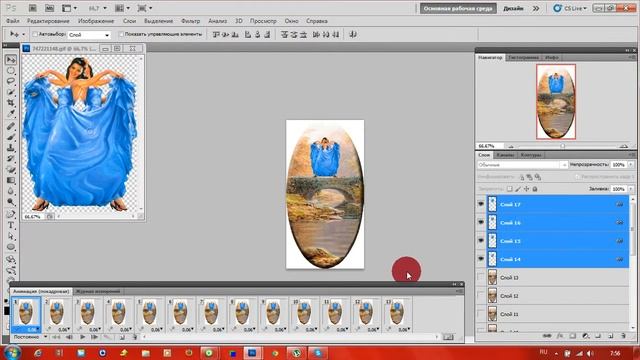Open the Редактирование menu
The image size is (640, 360).
click(48, 21)
